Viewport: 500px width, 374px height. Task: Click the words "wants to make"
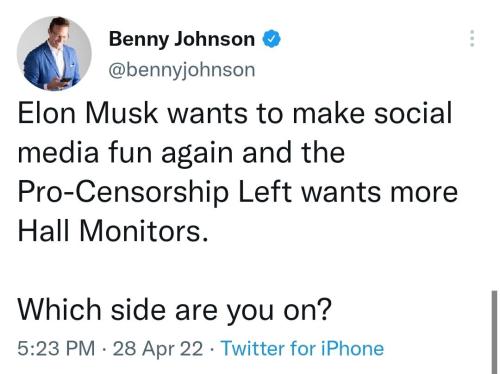click(266, 114)
